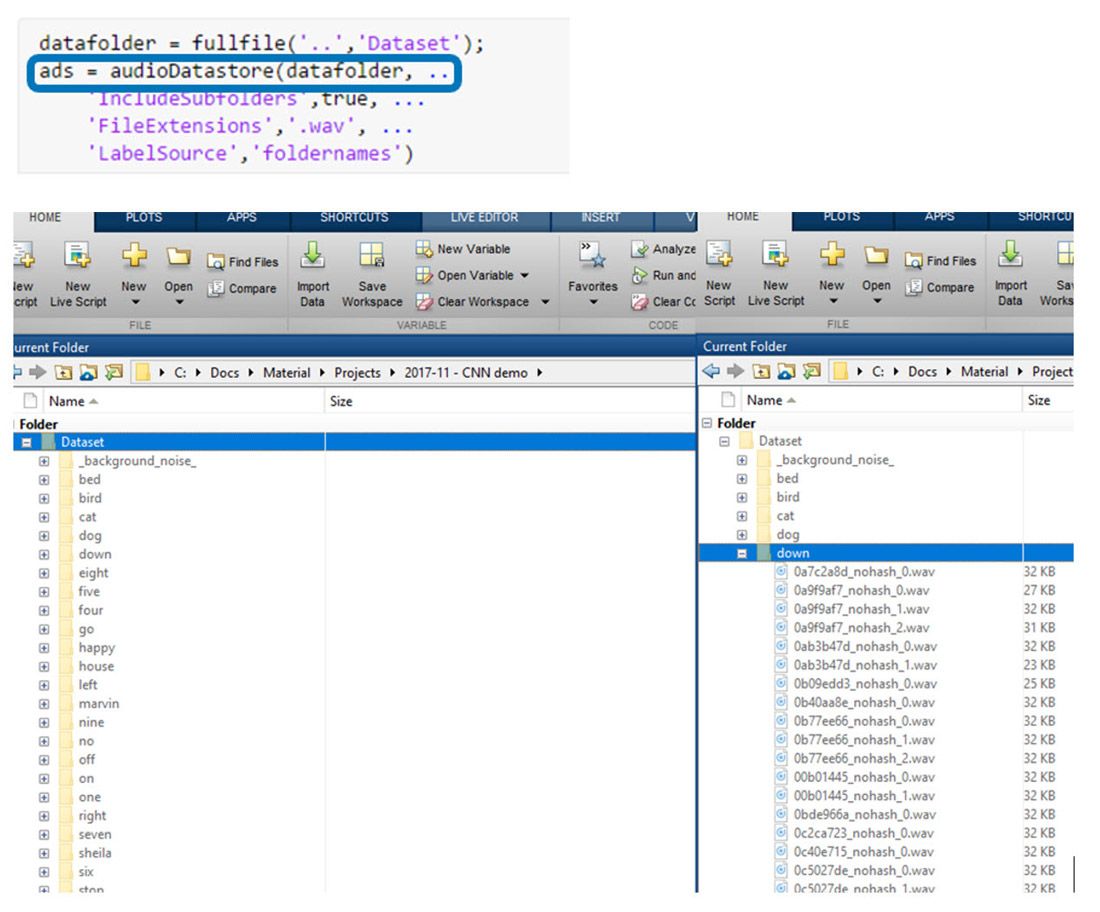Click Find Files in left toolbar

pos(242,262)
